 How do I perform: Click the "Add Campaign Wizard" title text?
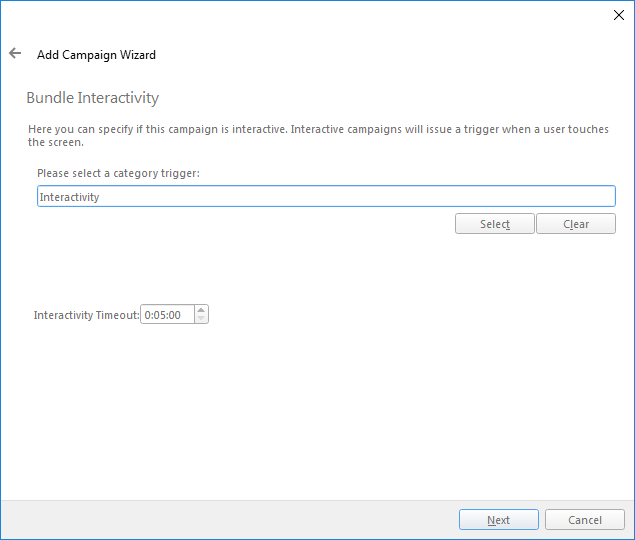point(96,55)
